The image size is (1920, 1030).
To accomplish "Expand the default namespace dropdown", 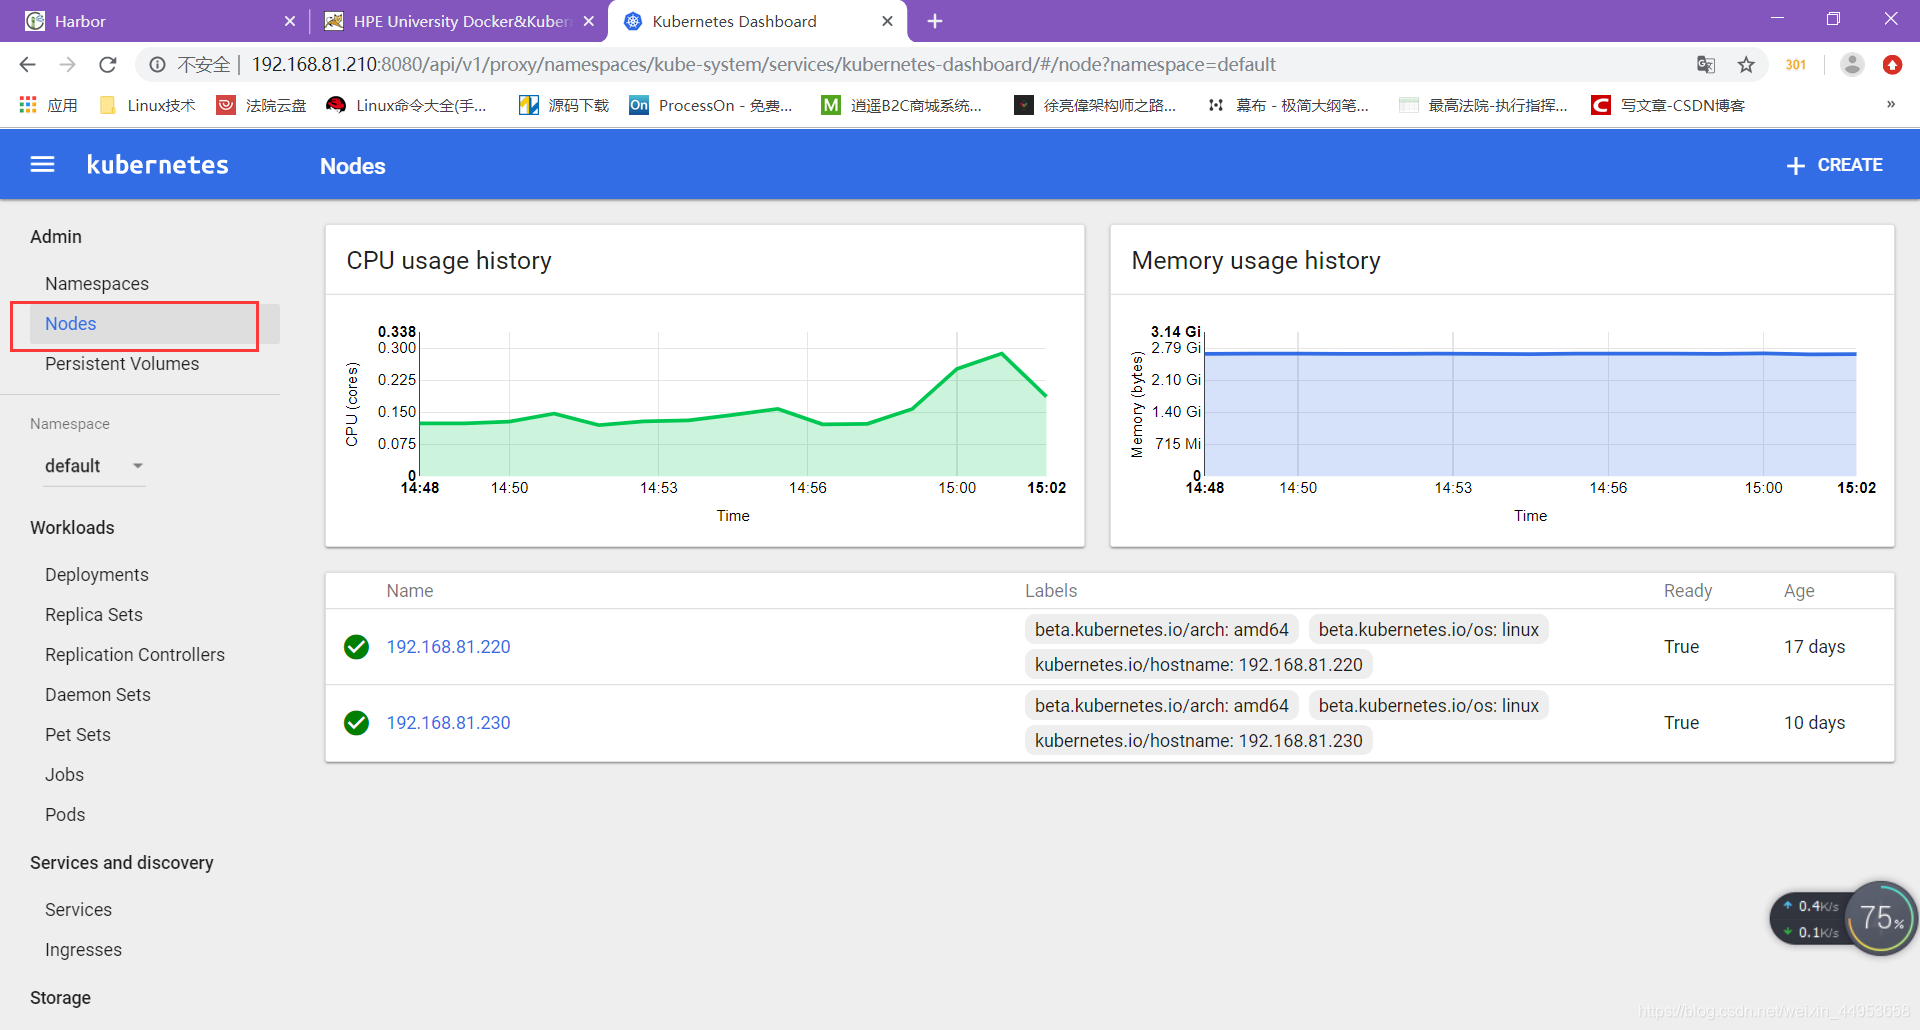I will coord(95,466).
